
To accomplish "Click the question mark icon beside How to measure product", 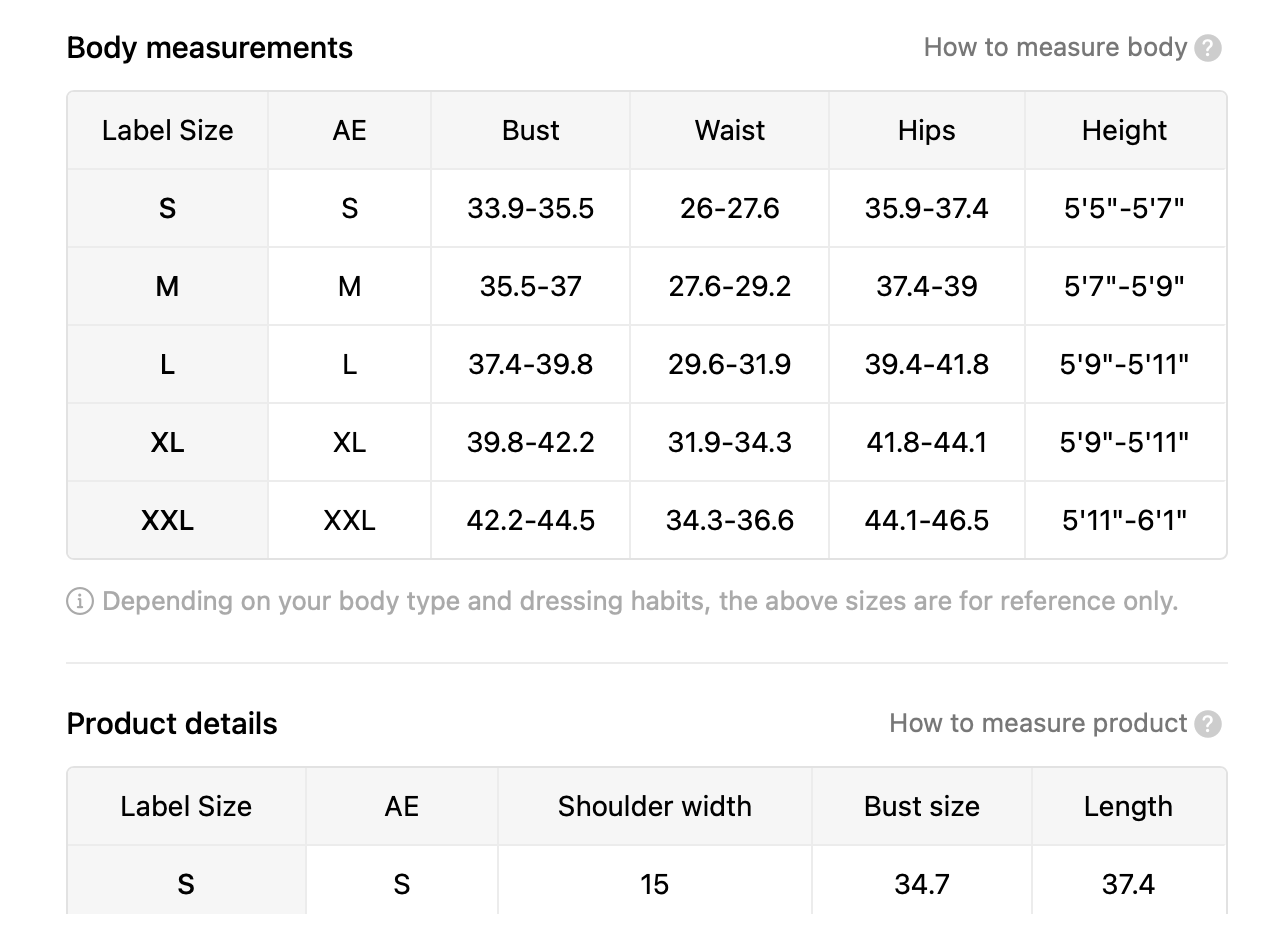I will [x=1208, y=724].
